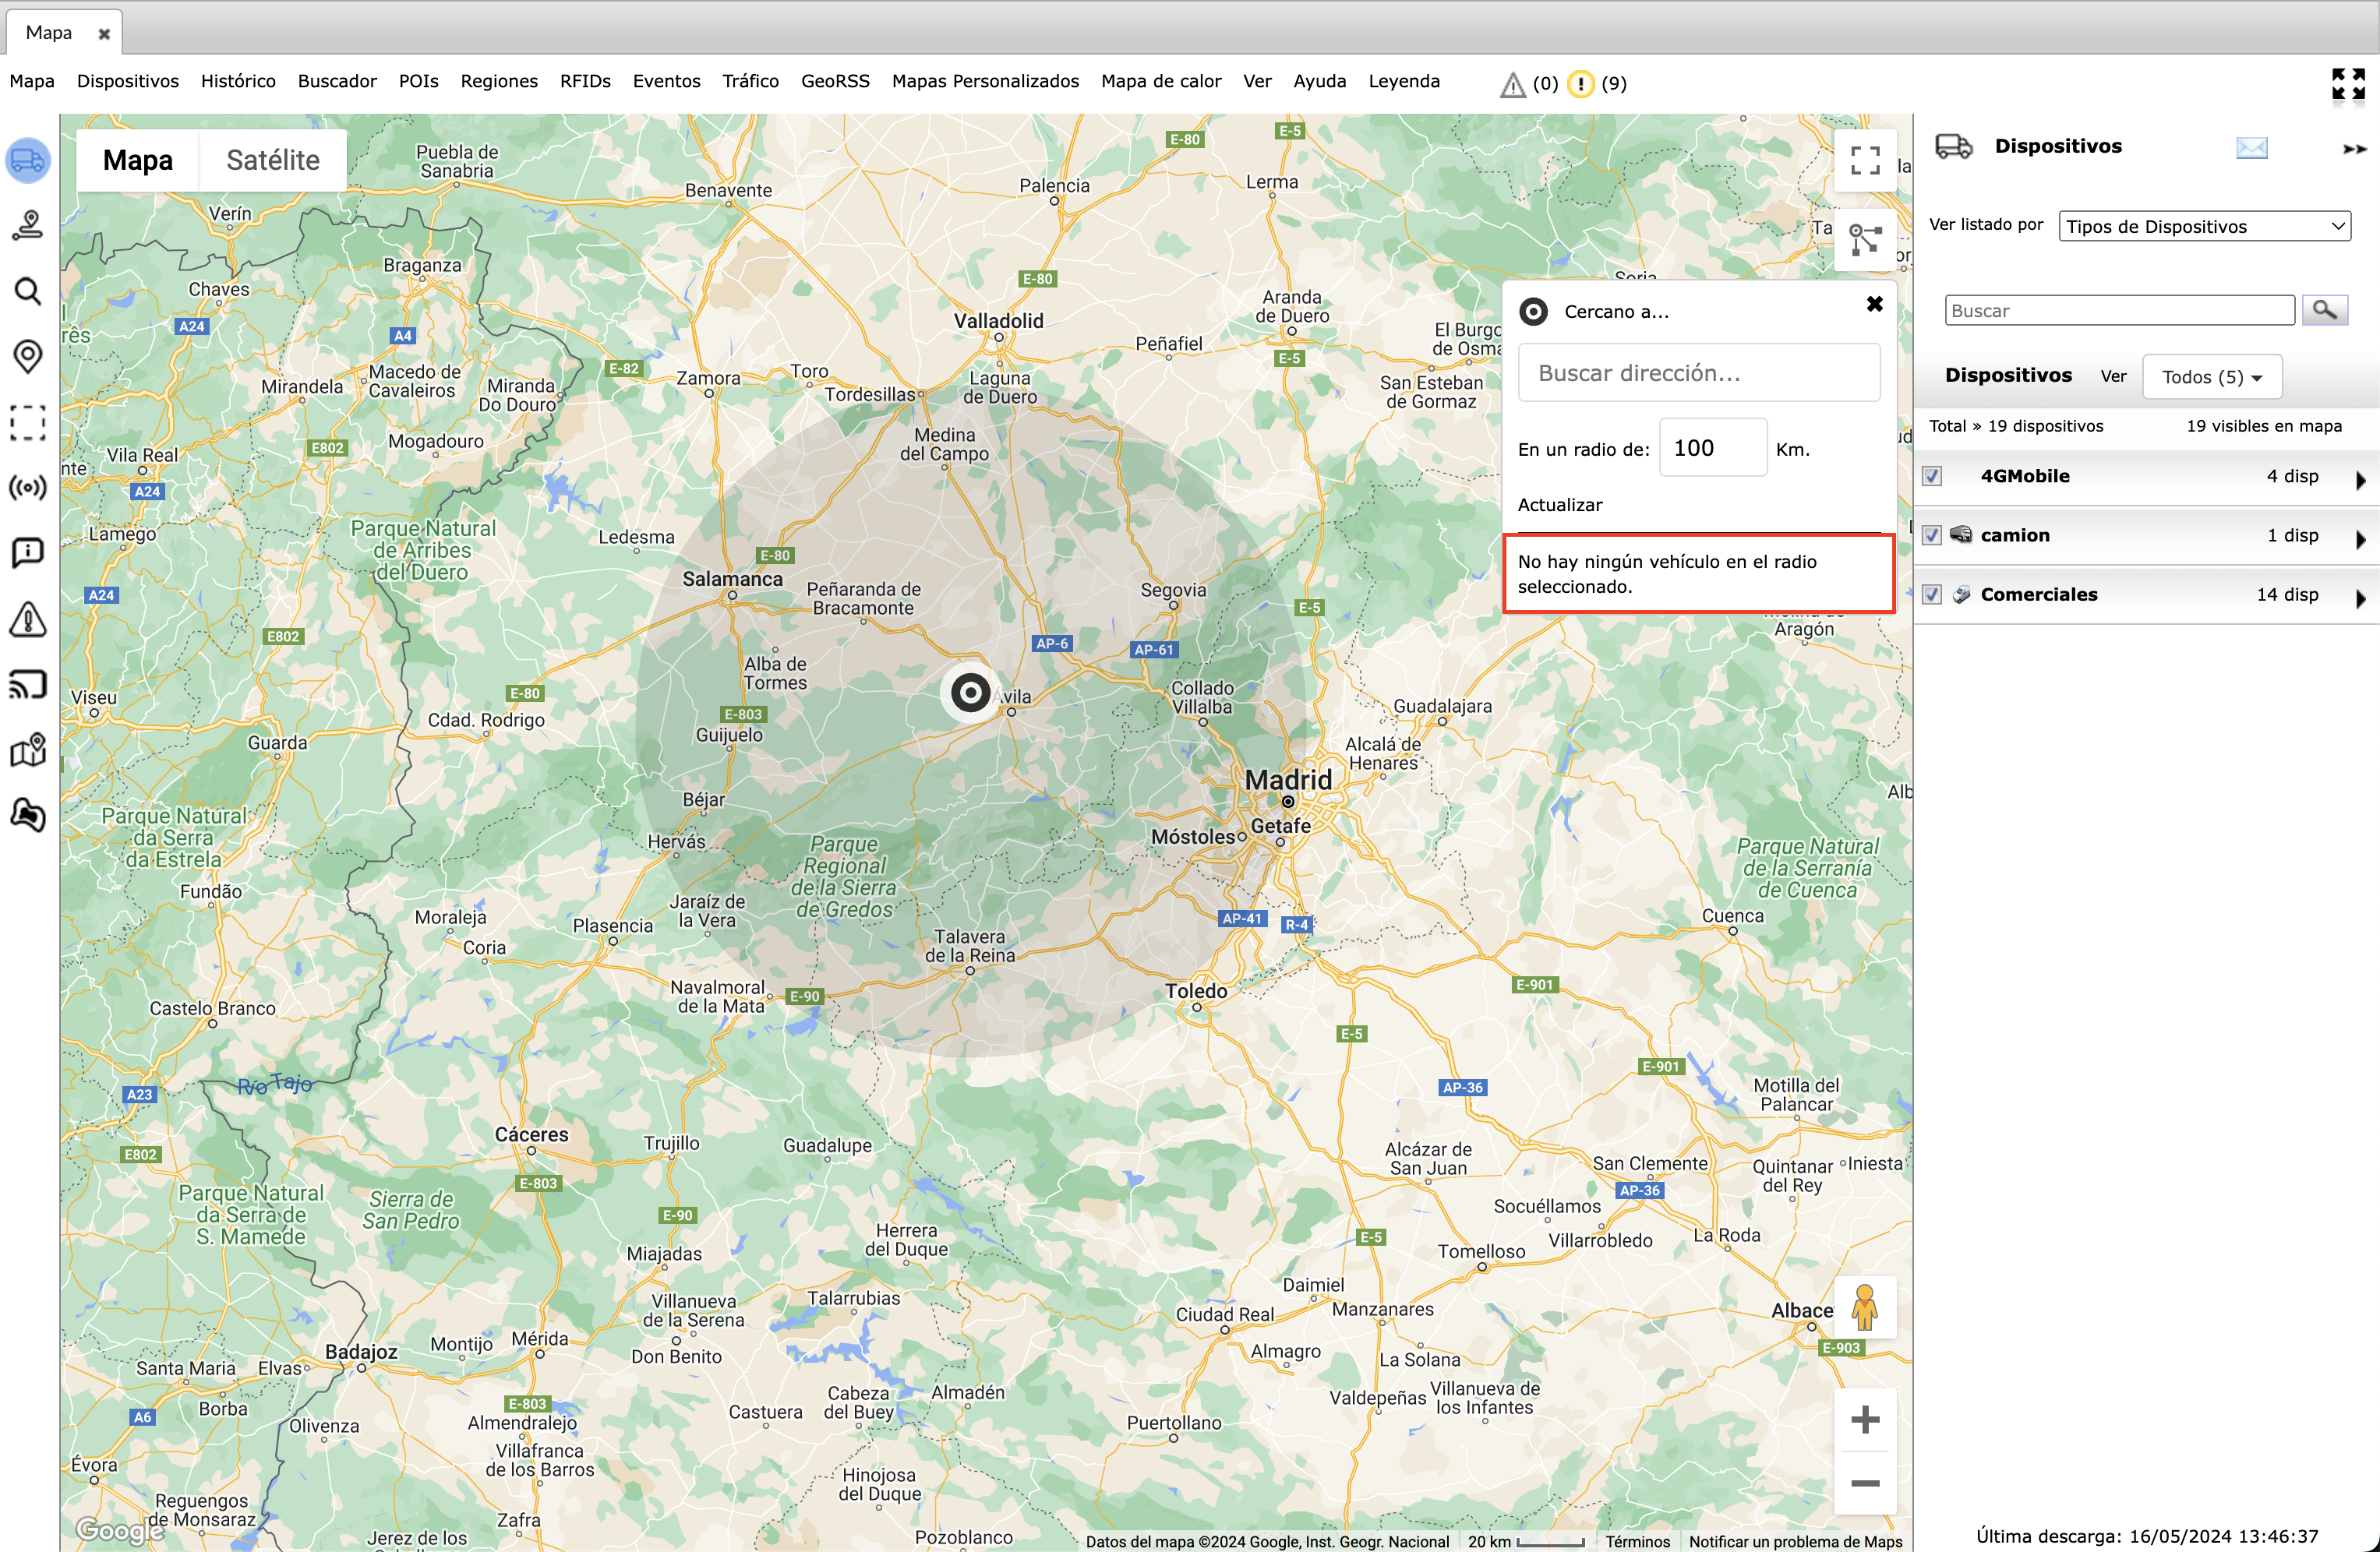Open the GeoRSS menu
This screenshot has height=1552, width=2380.
point(835,81)
